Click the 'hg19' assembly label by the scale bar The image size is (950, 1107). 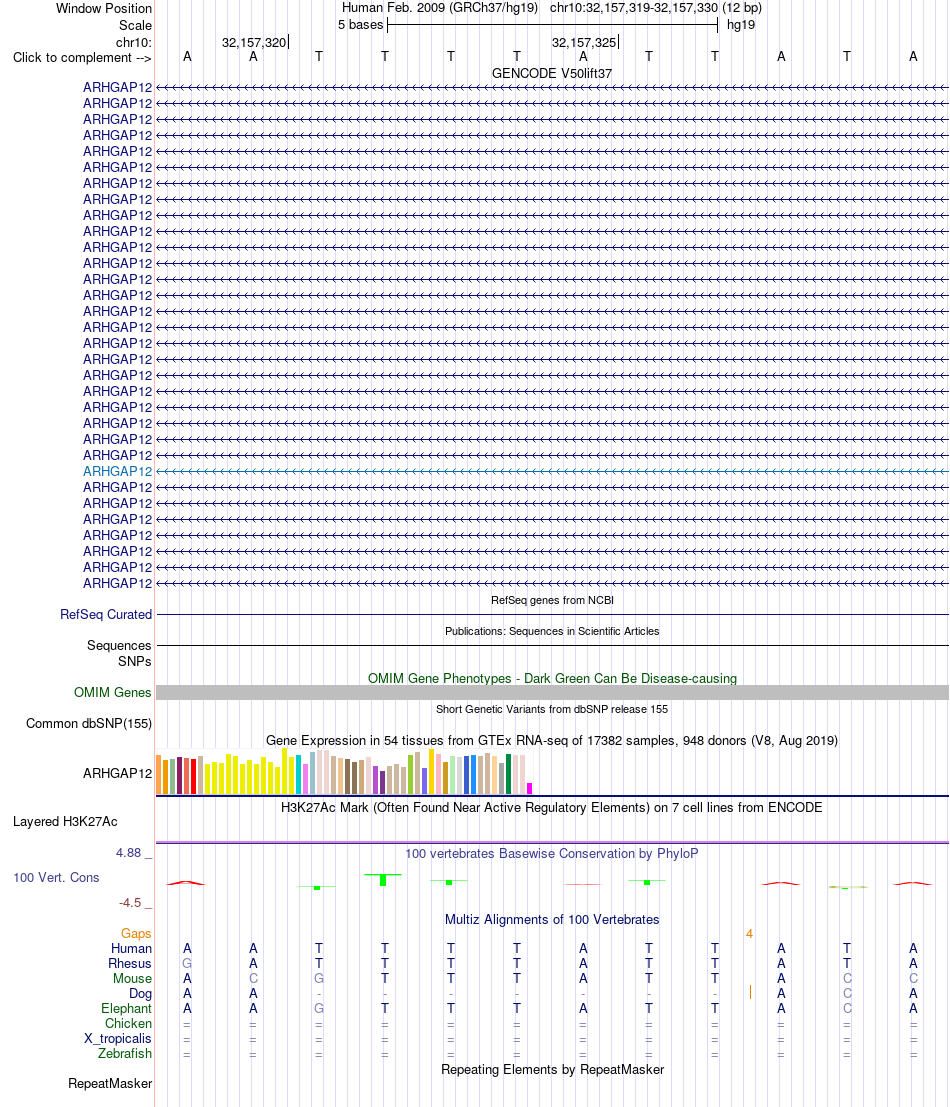pyautogui.click(x=740, y=25)
